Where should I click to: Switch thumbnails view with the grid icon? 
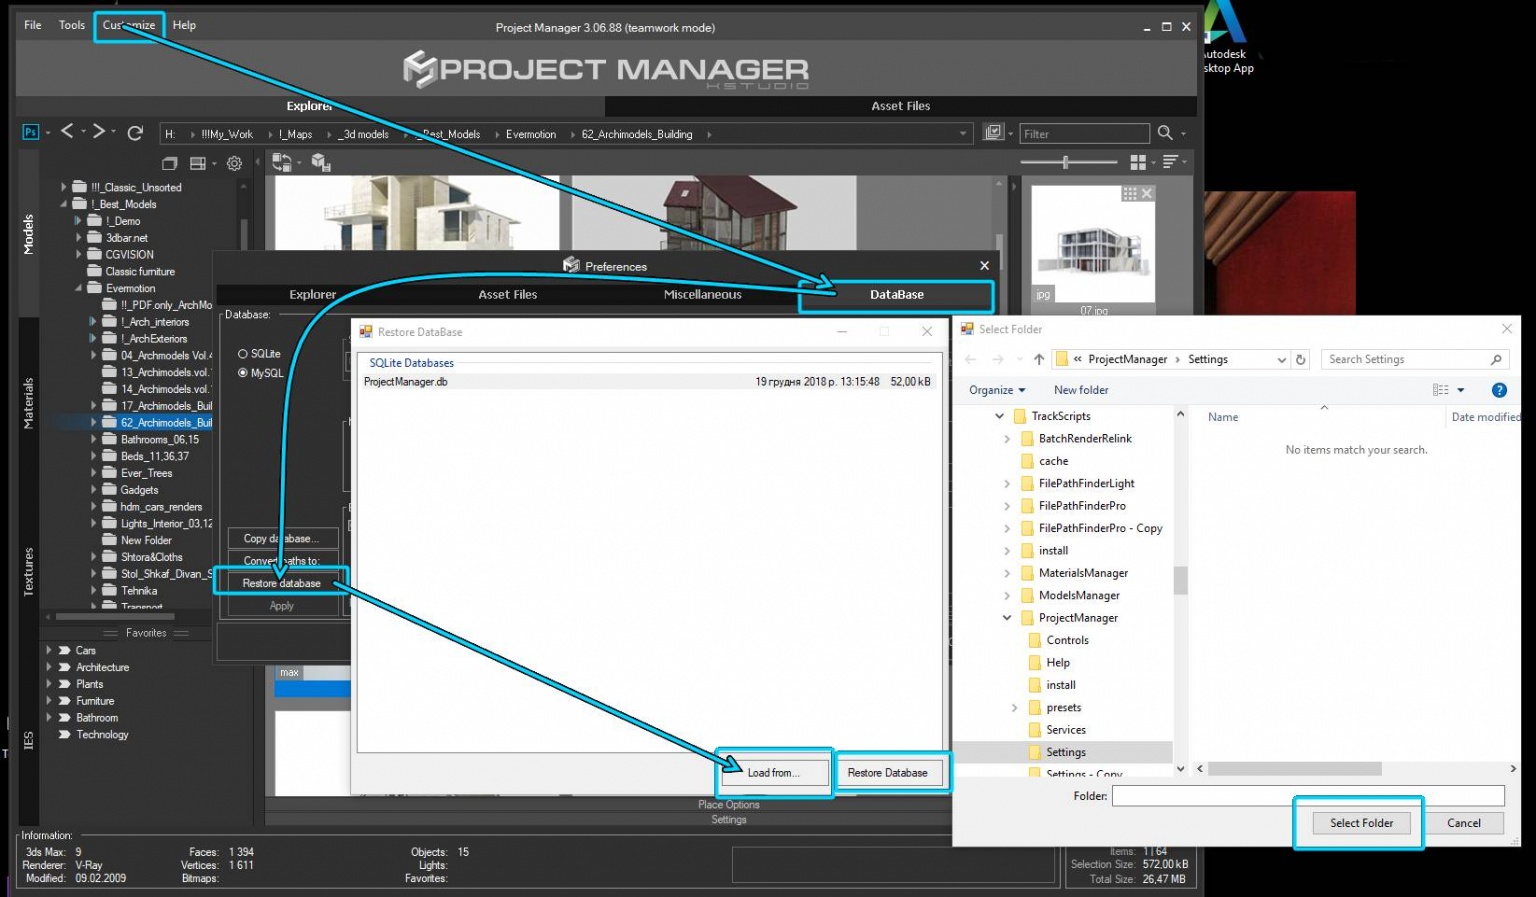pyautogui.click(x=1138, y=162)
